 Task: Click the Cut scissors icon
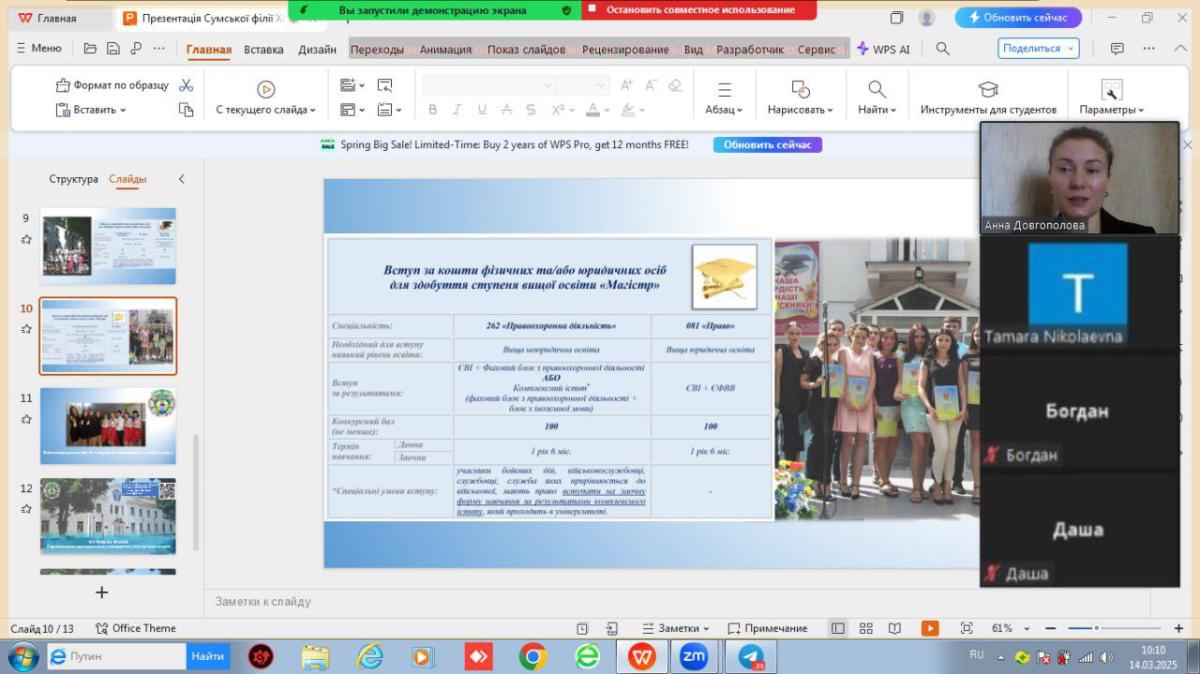pyautogui.click(x=186, y=86)
